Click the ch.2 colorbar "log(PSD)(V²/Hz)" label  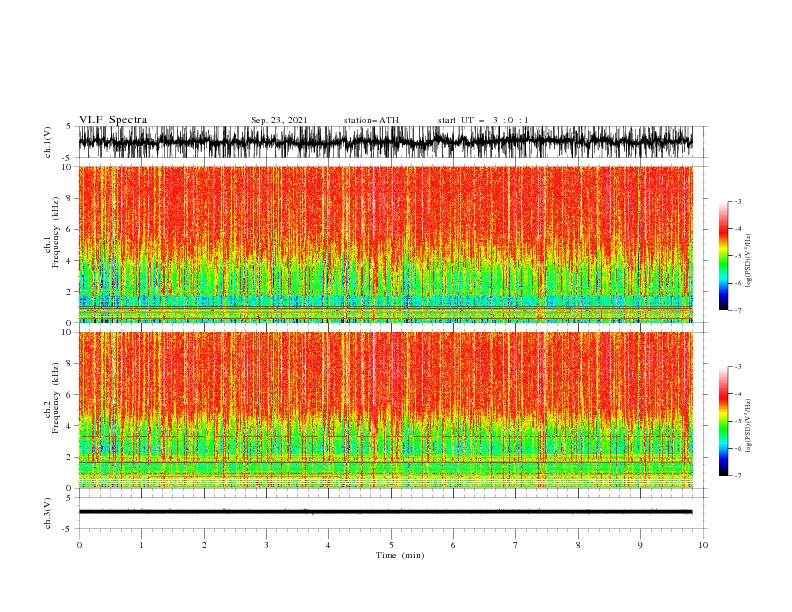point(748,426)
